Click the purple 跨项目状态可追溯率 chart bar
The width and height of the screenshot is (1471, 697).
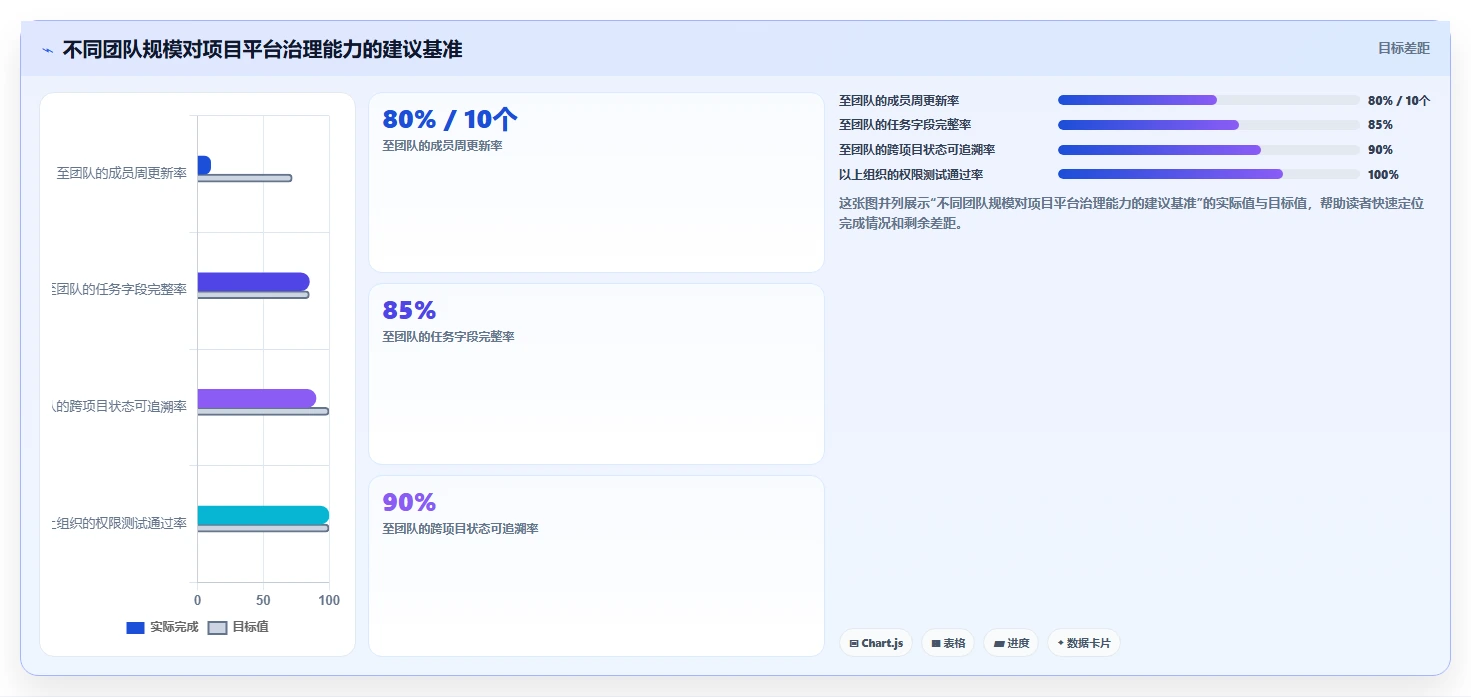[256, 398]
